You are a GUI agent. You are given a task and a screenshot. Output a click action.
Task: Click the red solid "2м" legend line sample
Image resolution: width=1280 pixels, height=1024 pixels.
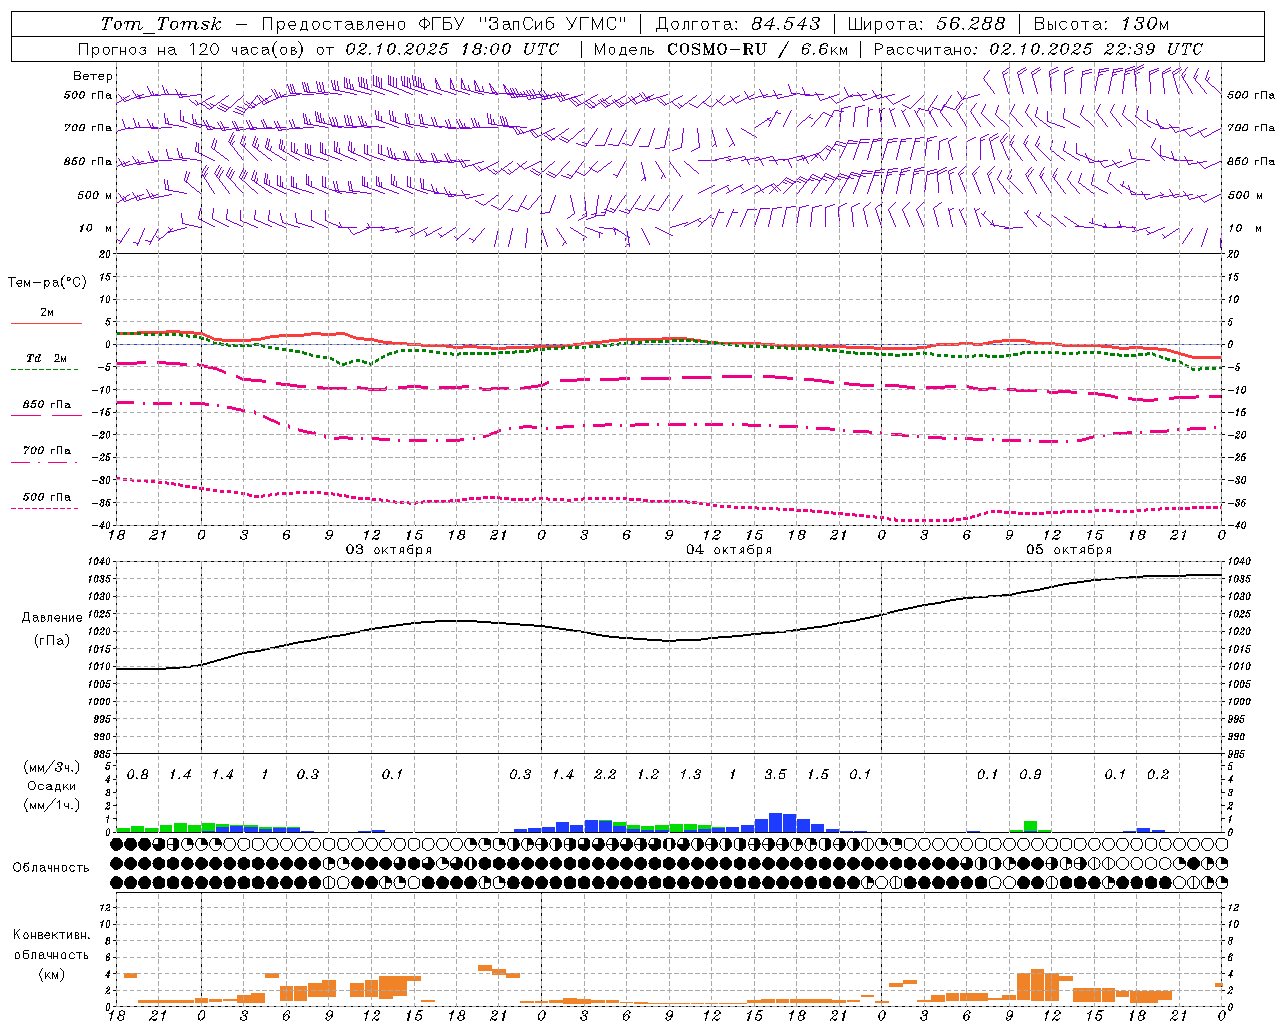point(46,323)
